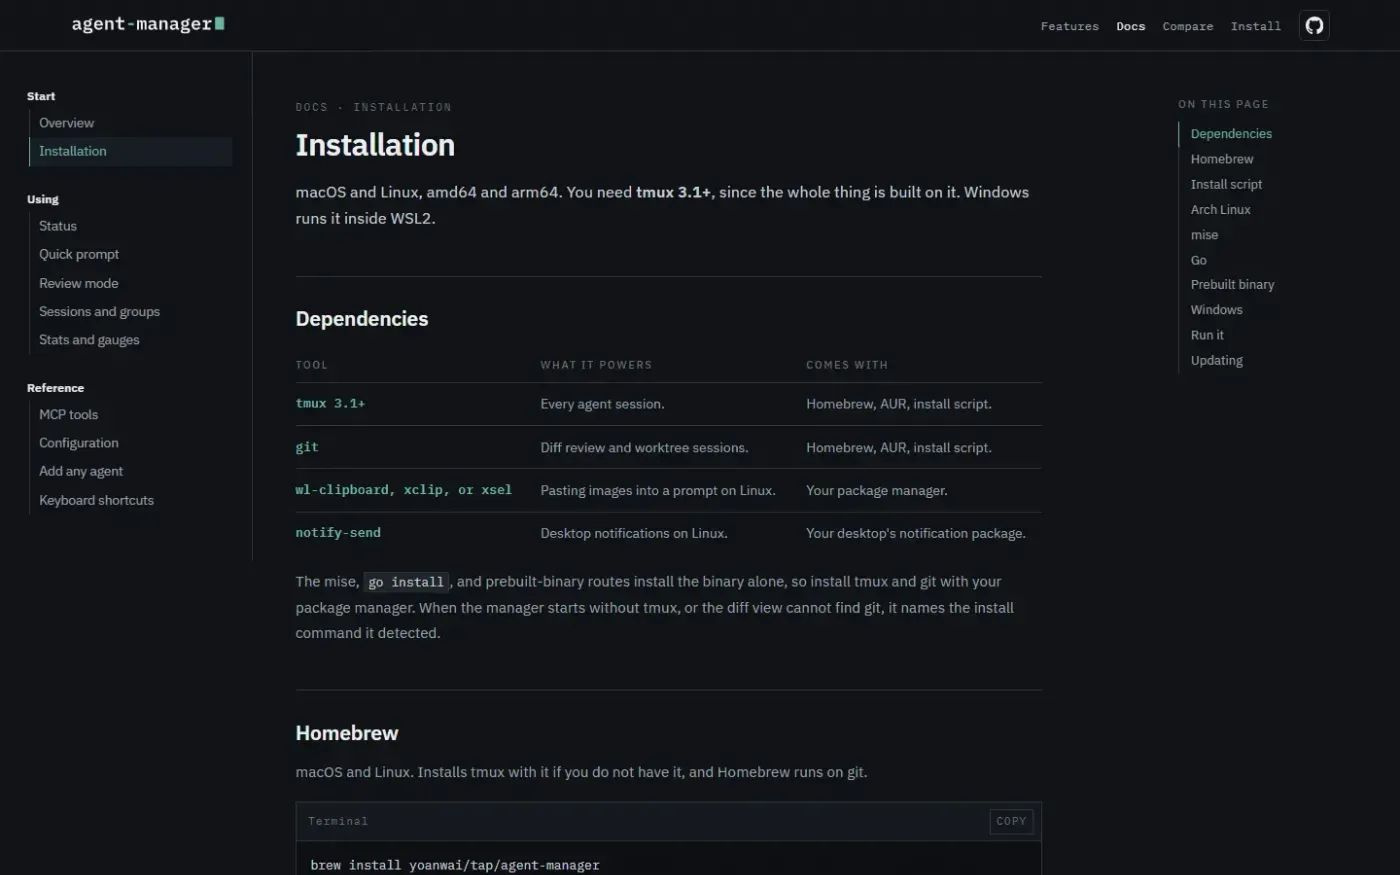This screenshot has width=1400, height=875.
Task: Select Installation in the sidebar
Action: pos(131,151)
